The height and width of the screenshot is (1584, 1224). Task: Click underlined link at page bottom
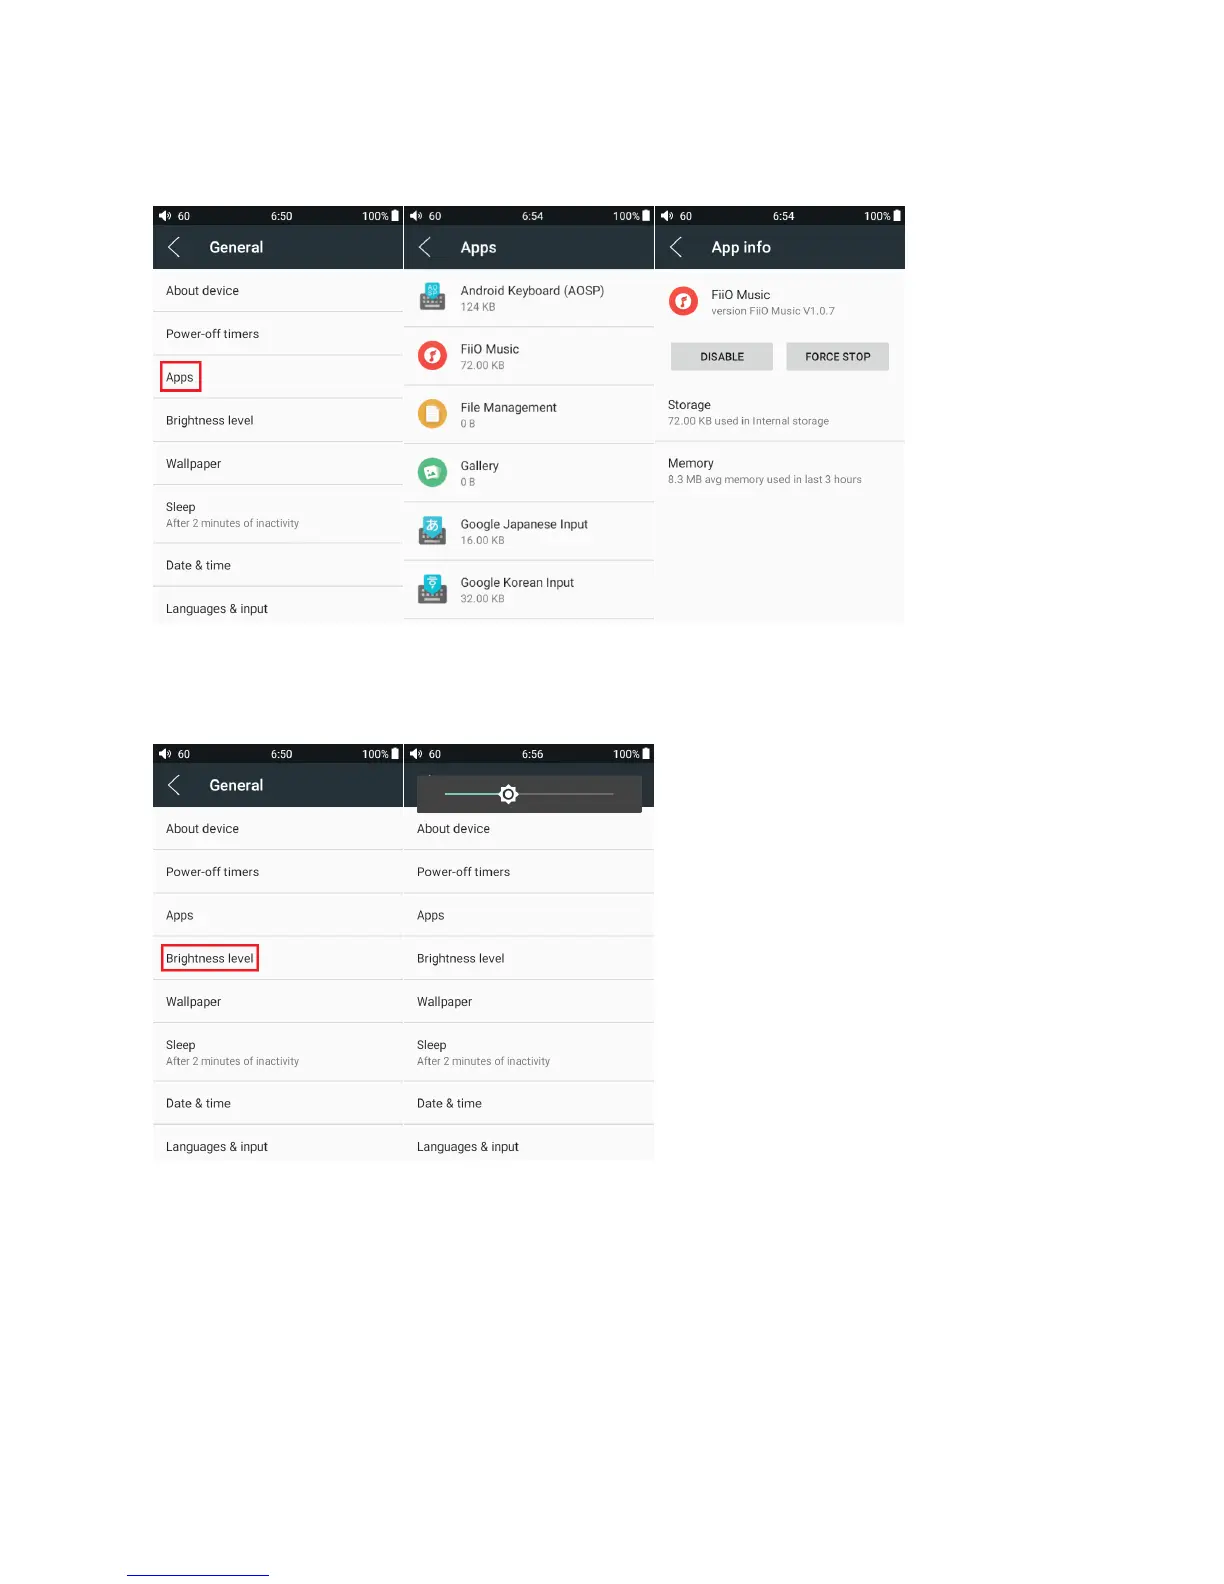tap(198, 1574)
